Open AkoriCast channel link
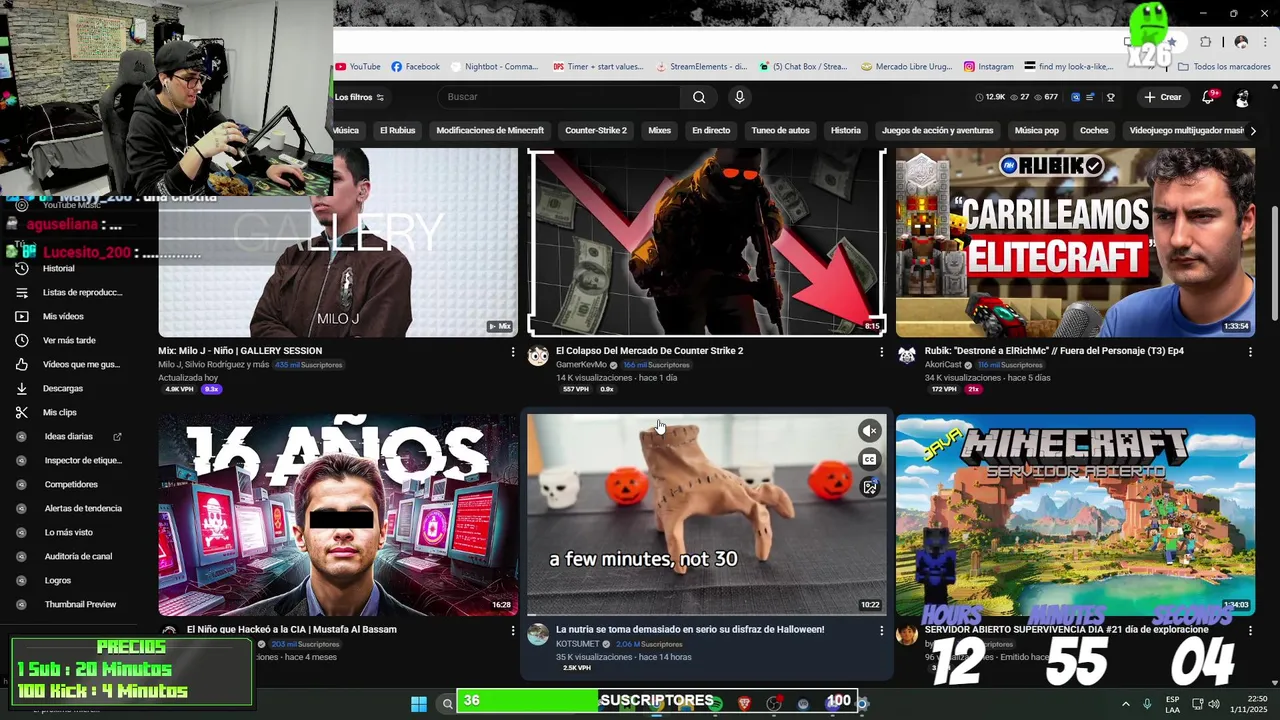 [943, 365]
